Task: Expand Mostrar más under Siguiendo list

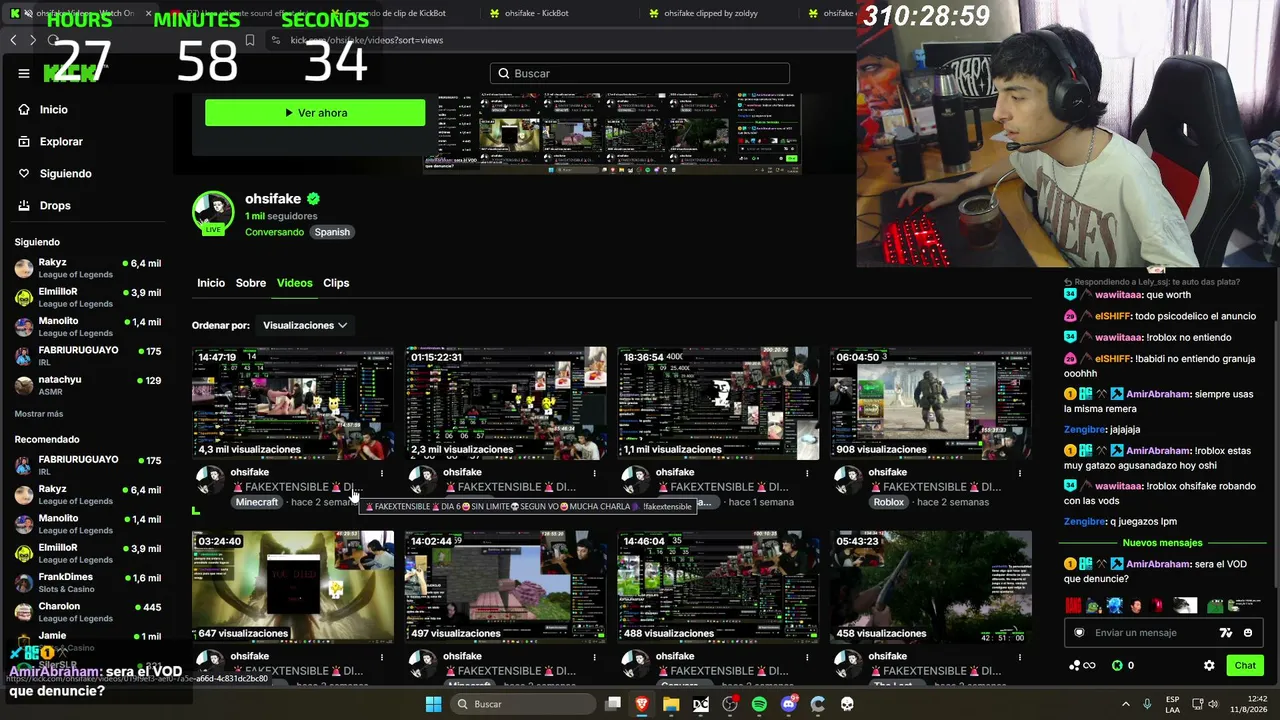Action: 39,414
